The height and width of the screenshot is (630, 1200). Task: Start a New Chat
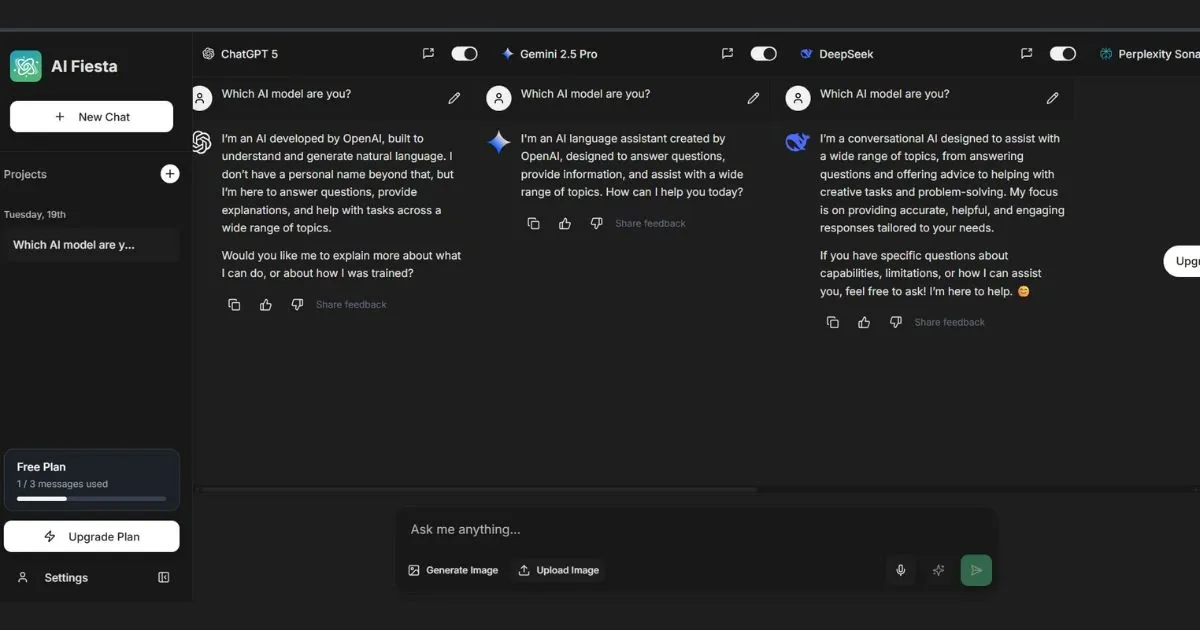pyautogui.click(x=91, y=117)
